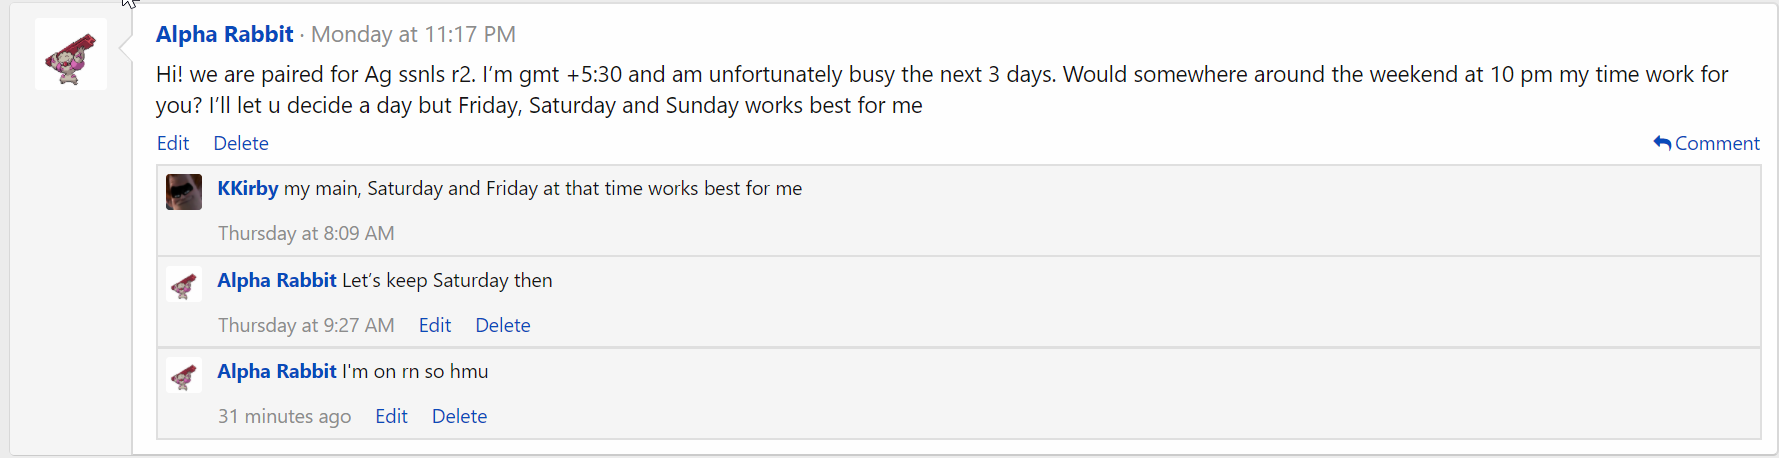Edit the main profile post

(x=173, y=143)
